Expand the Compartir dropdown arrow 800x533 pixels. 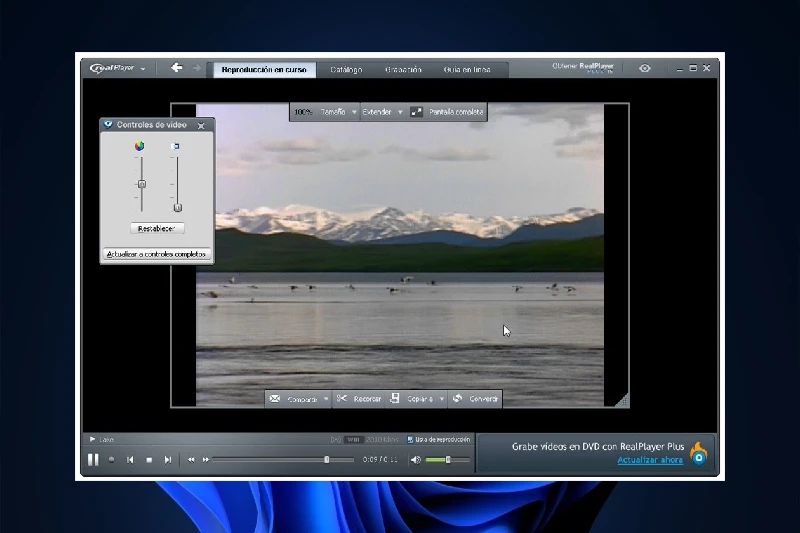(326, 399)
